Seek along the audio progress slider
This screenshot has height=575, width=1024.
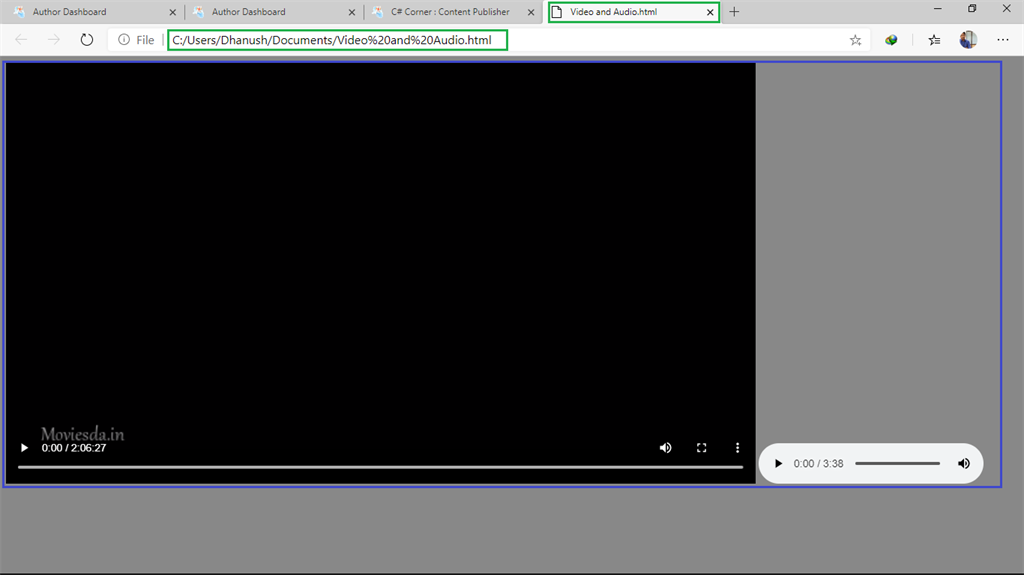click(897, 463)
